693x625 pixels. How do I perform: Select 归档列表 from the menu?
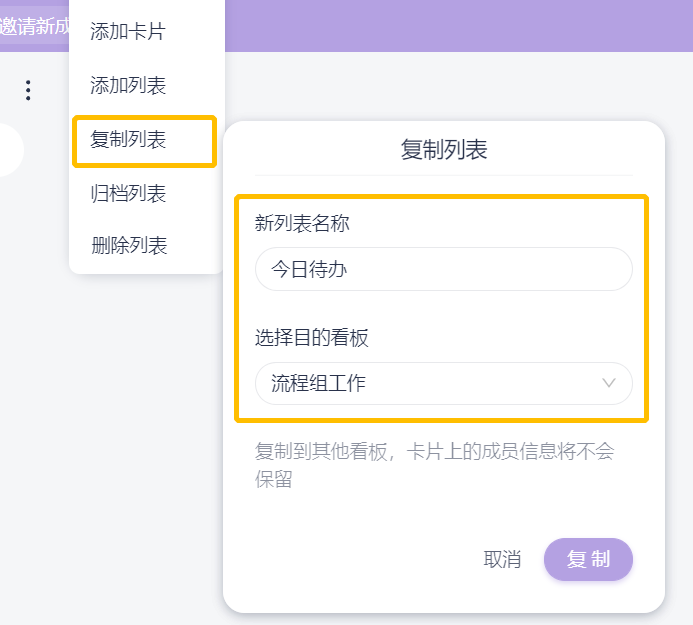click(128, 193)
